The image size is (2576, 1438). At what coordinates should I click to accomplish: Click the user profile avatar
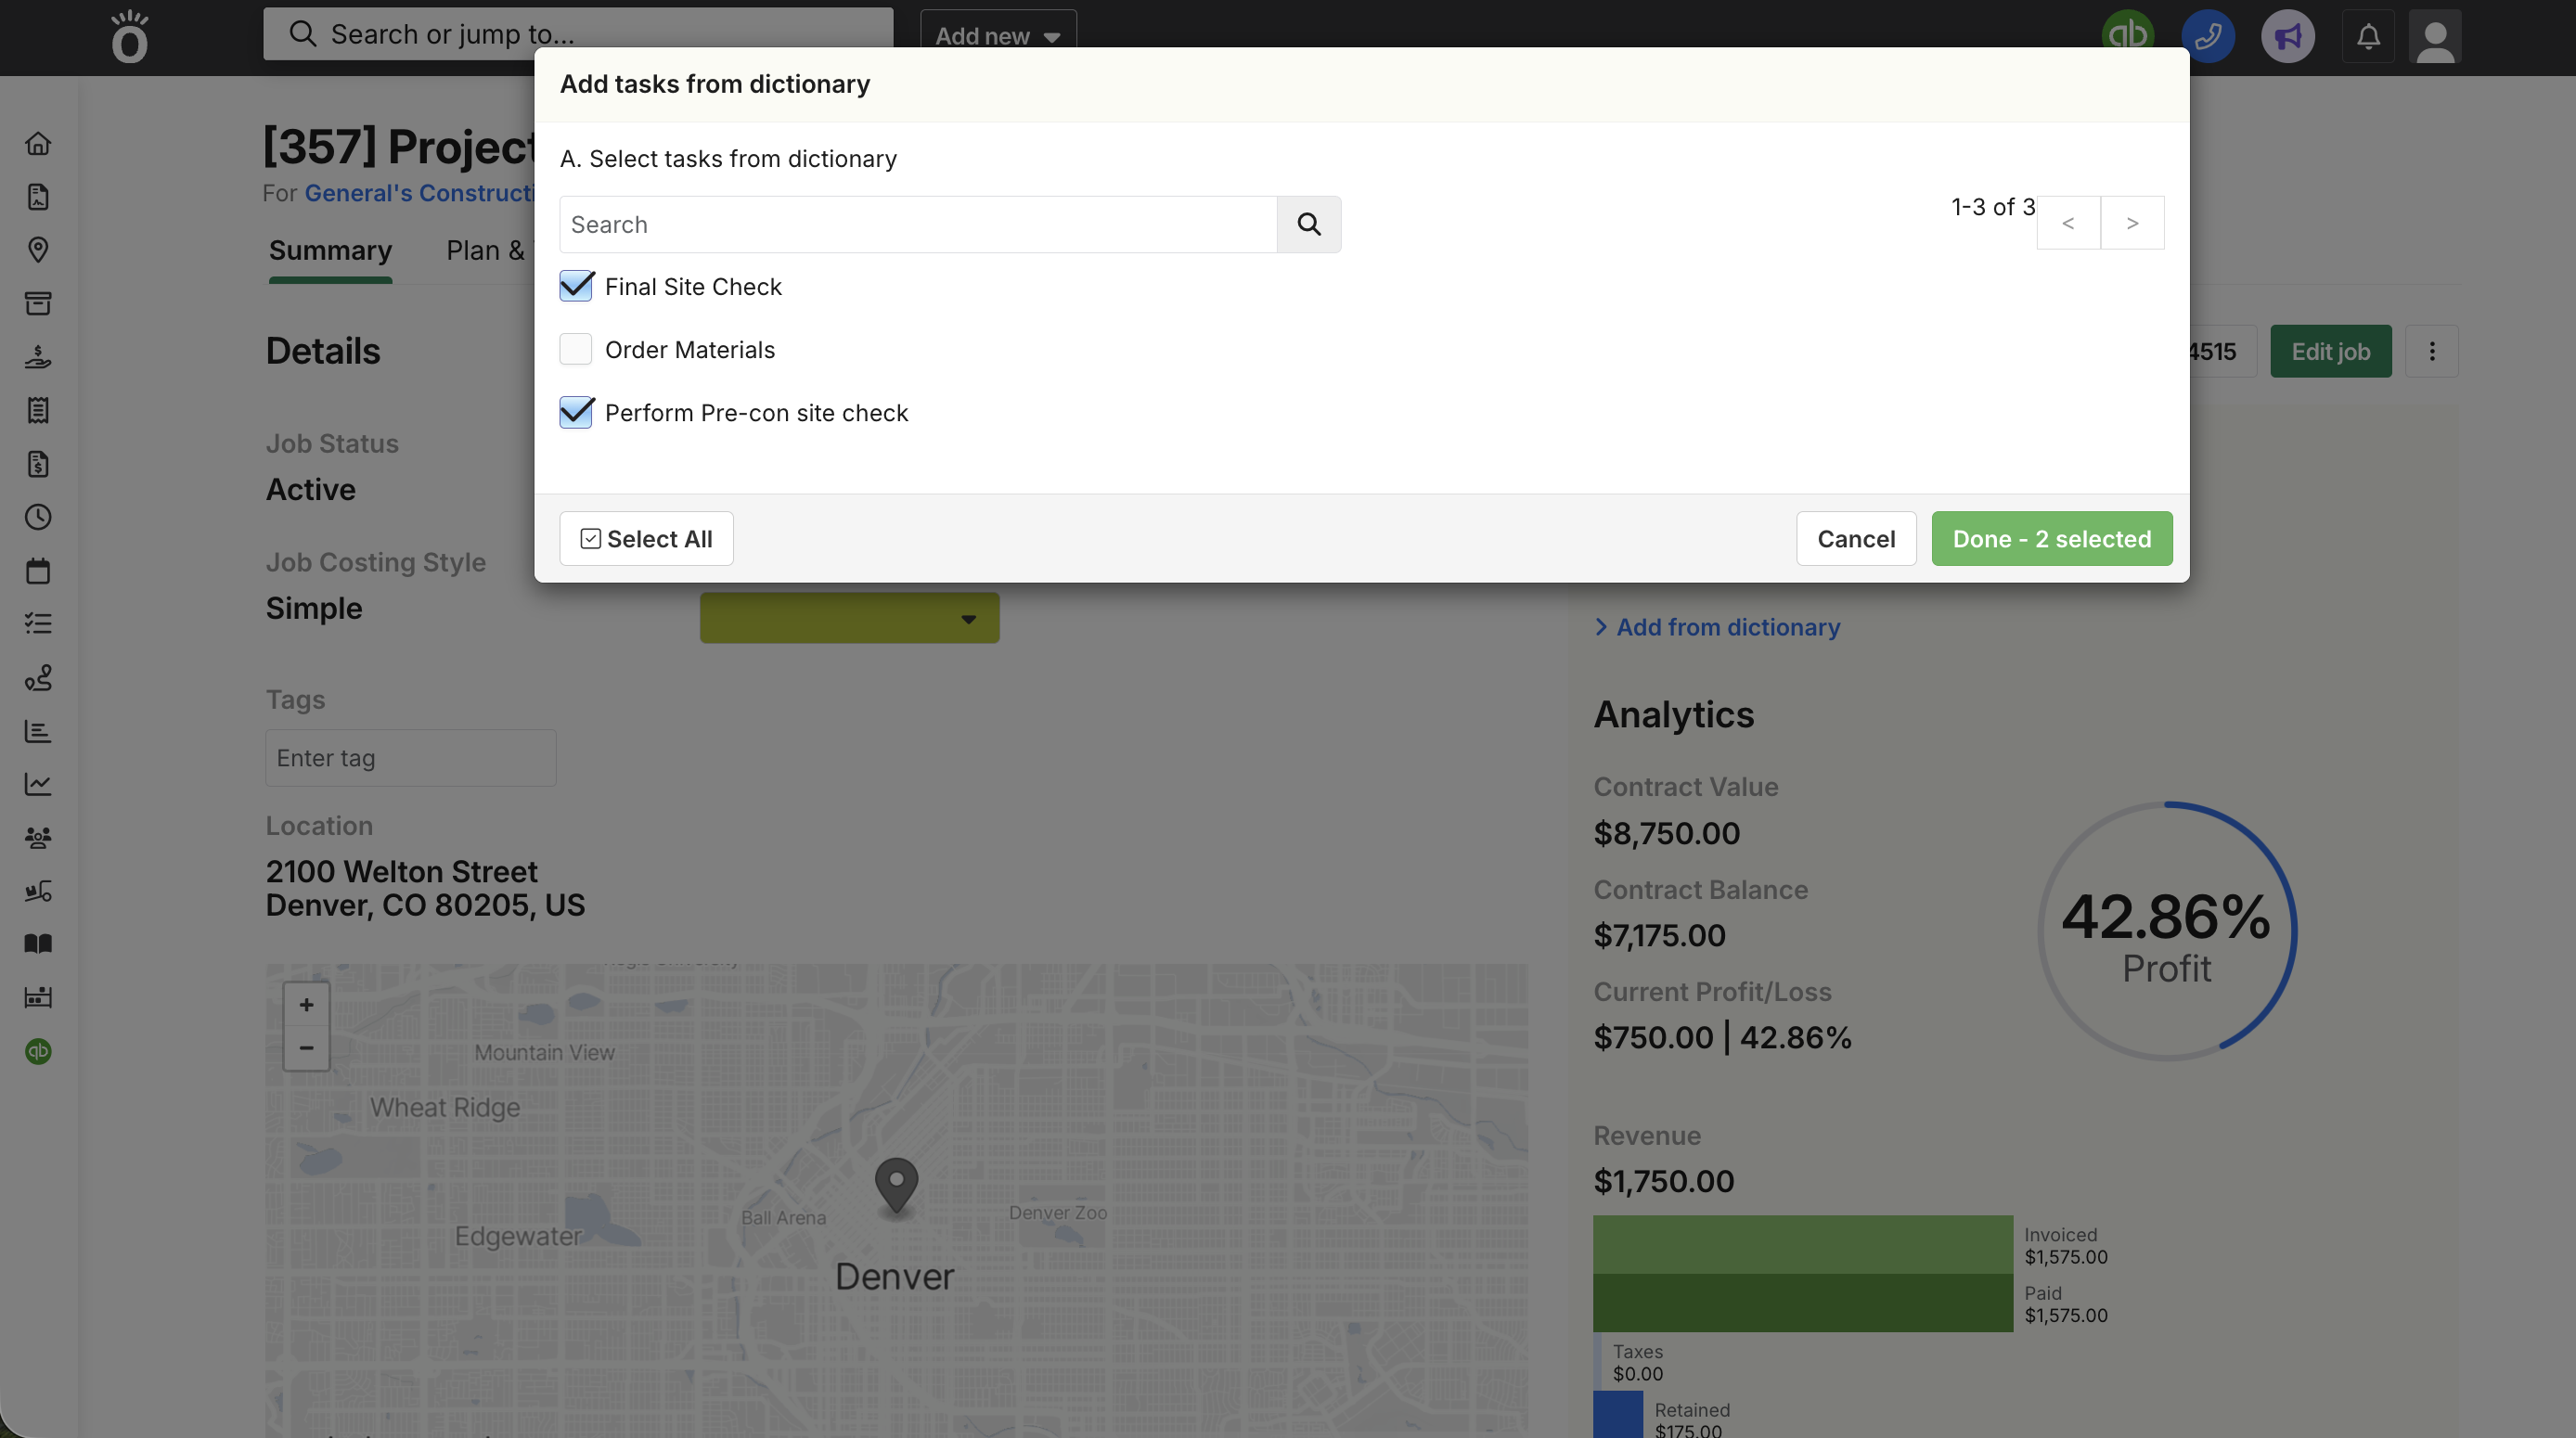click(2434, 36)
